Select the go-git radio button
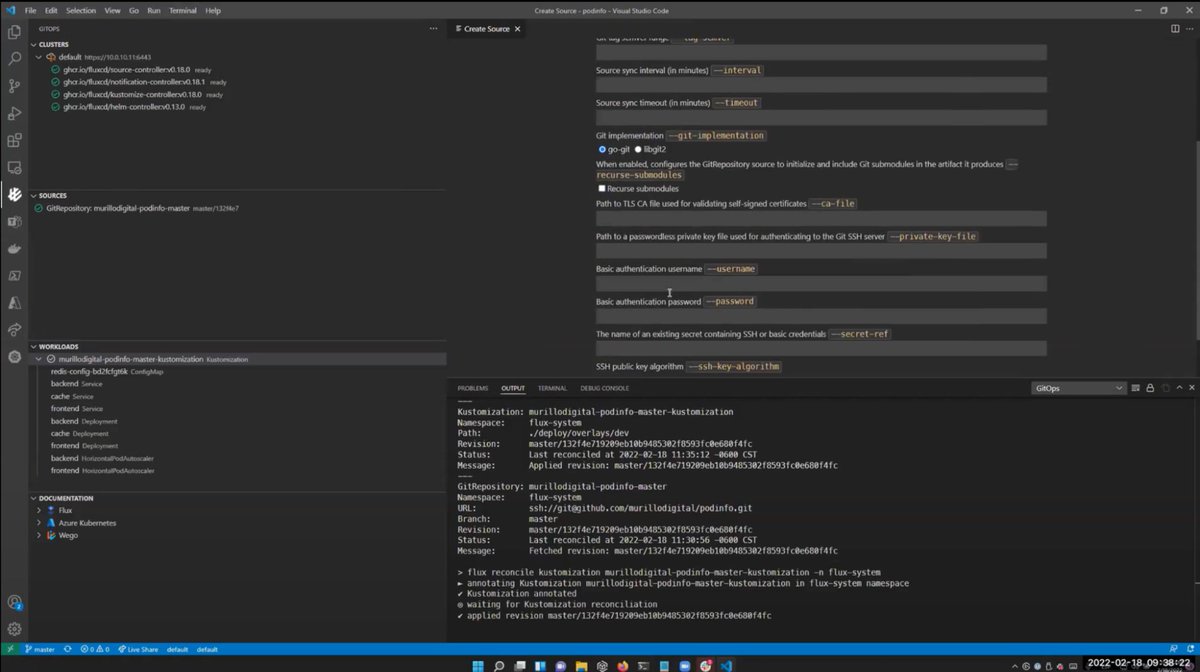 602,149
